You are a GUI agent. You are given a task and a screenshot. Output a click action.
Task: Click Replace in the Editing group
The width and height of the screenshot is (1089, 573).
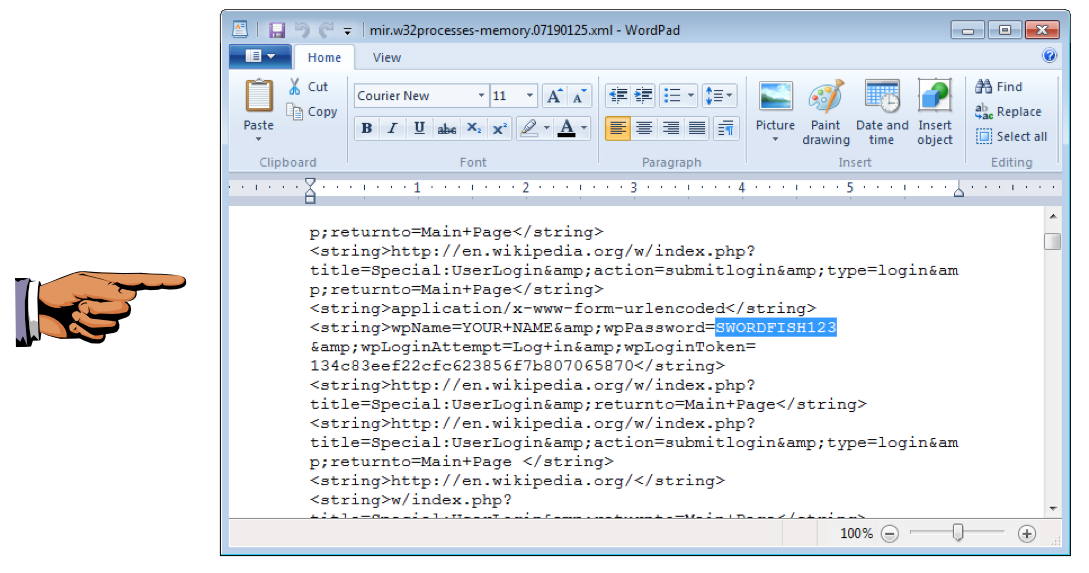pyautogui.click(x=1008, y=112)
